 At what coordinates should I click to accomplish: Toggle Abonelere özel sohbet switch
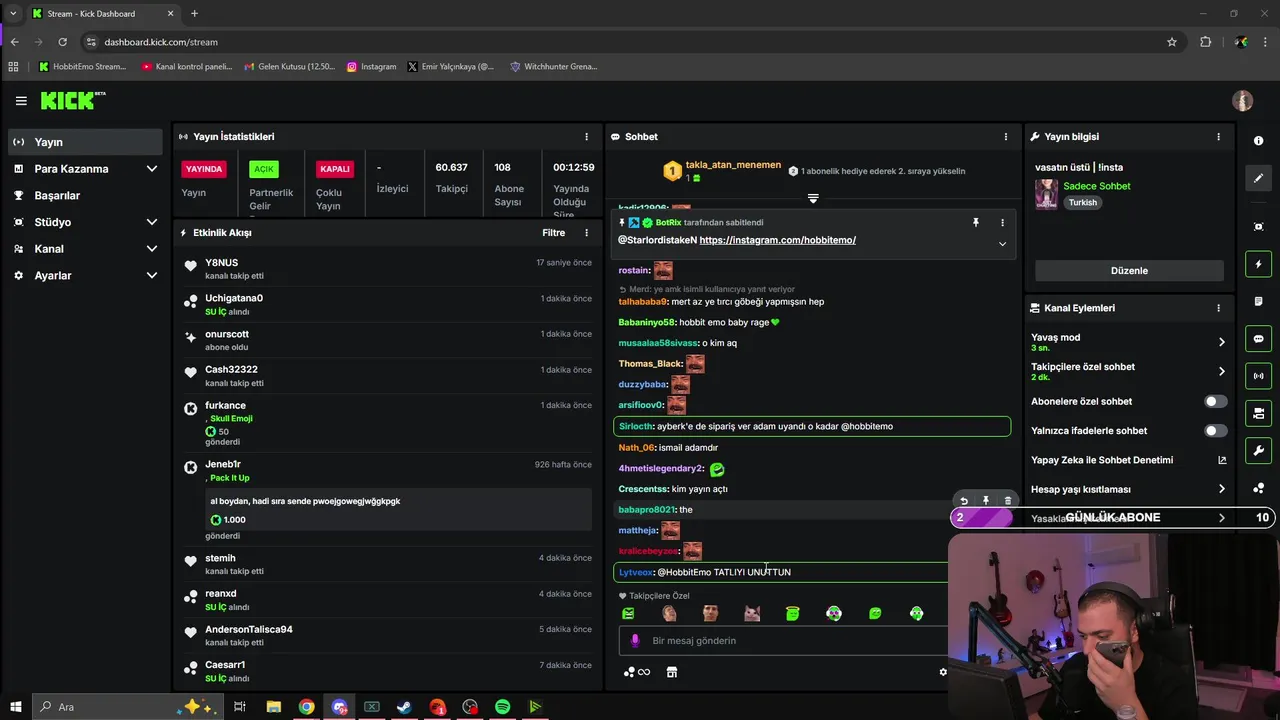1215,401
